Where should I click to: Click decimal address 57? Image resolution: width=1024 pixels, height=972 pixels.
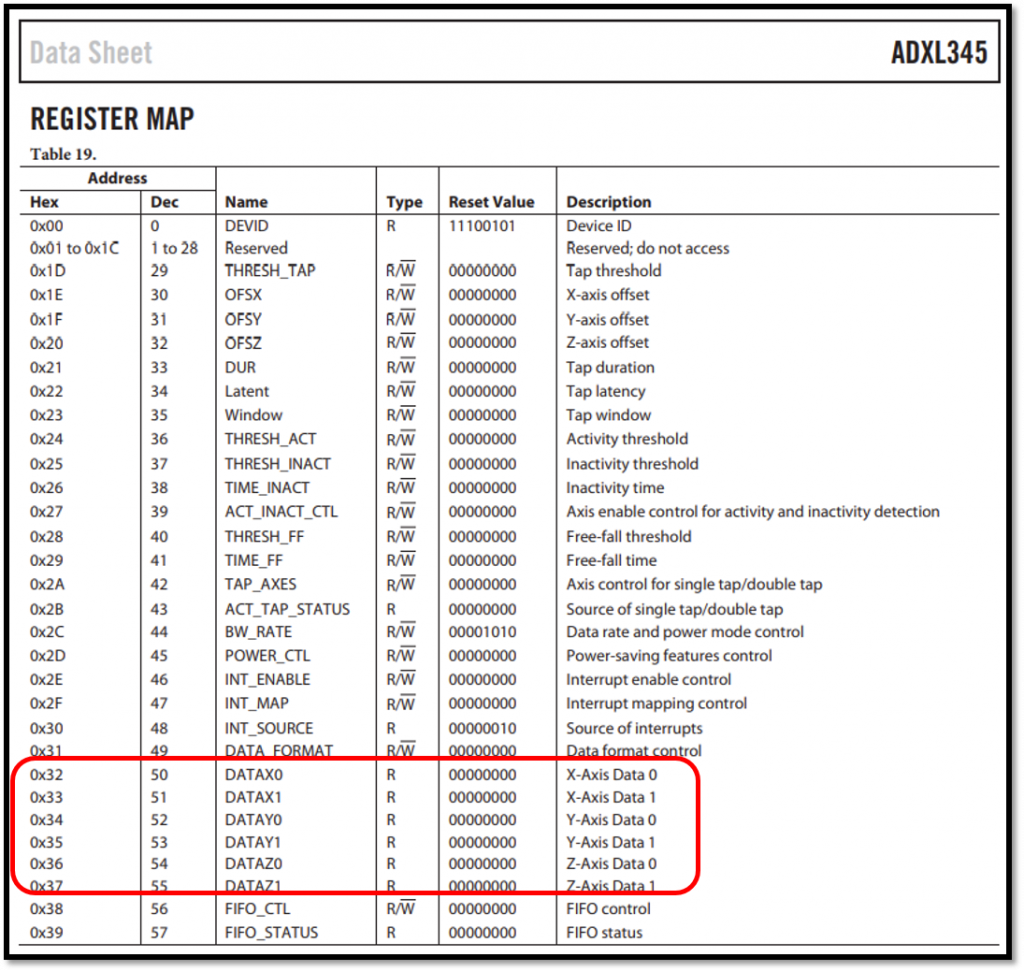(159, 933)
